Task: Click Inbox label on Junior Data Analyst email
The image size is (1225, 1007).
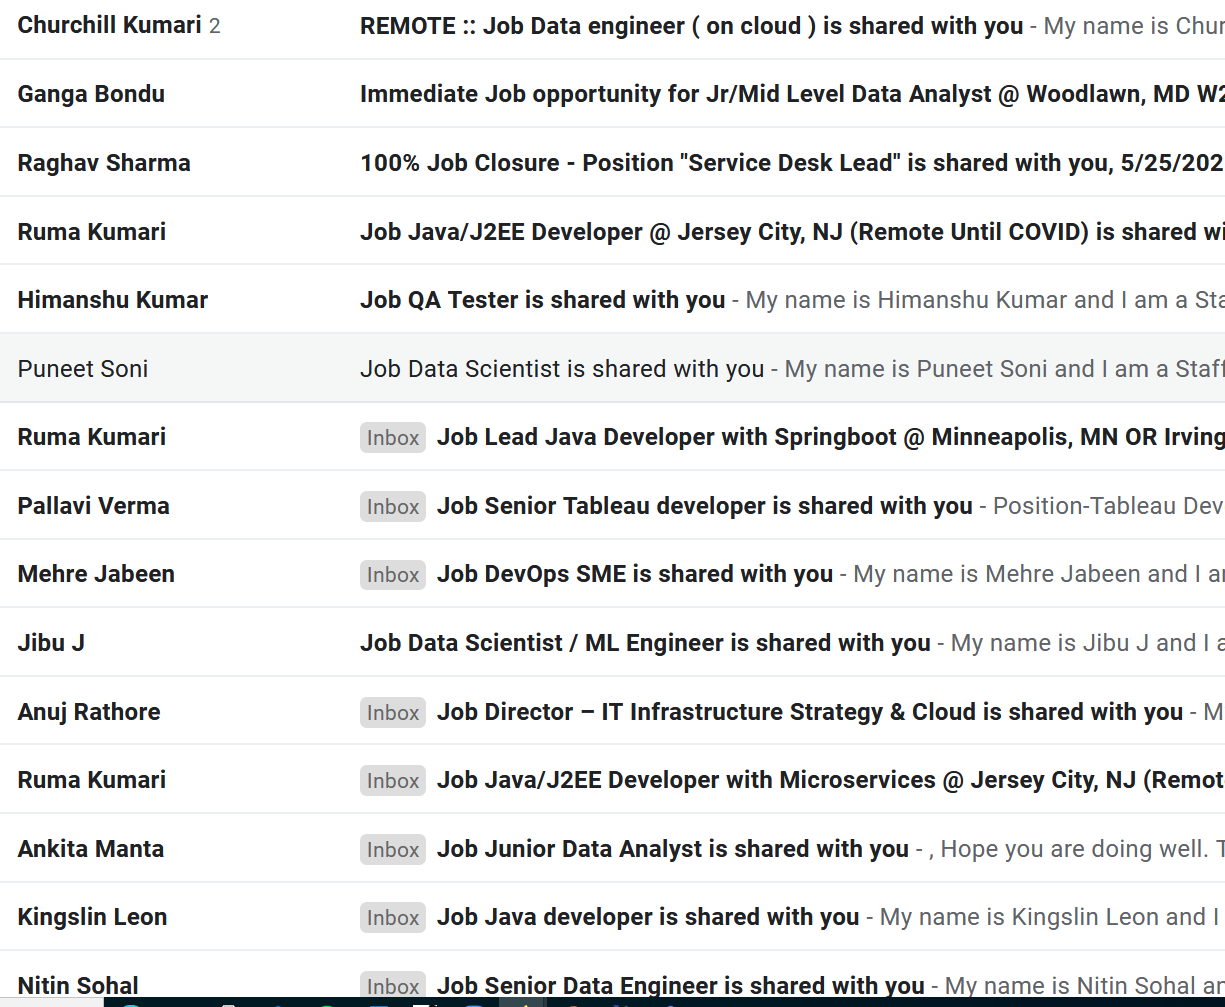Action: (393, 850)
